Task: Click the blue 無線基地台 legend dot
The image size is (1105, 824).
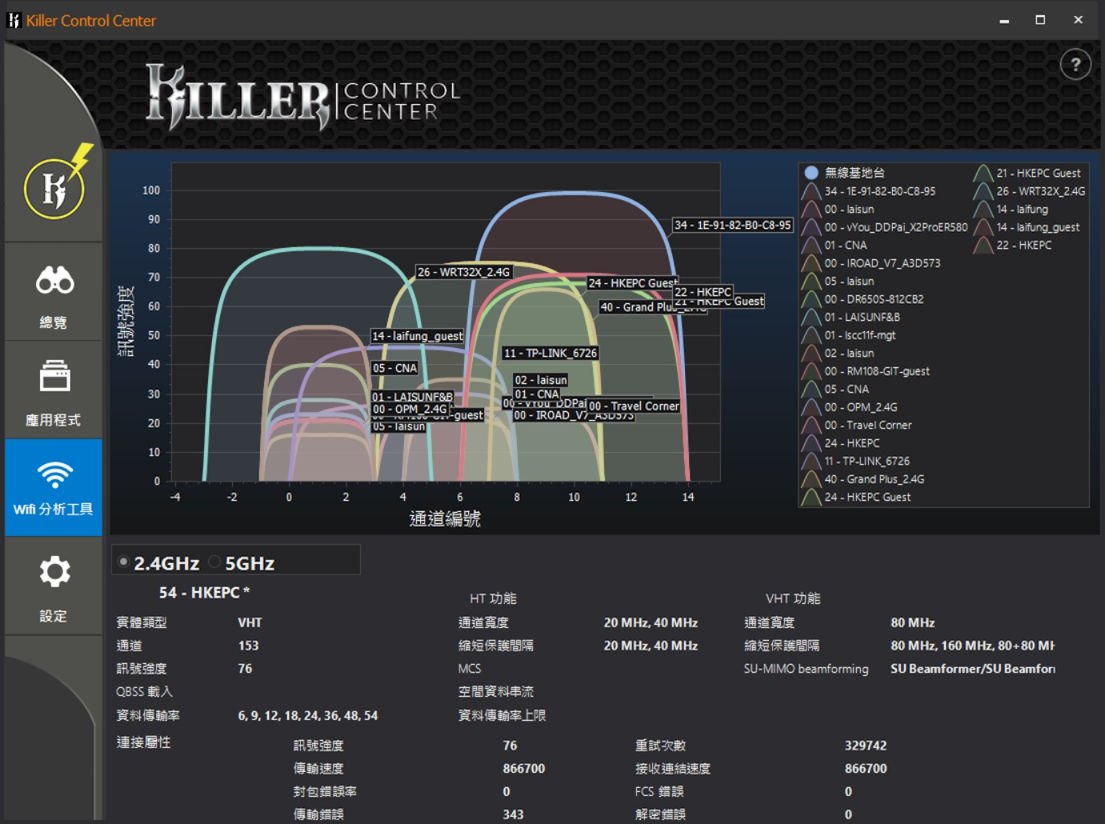Action: click(811, 173)
